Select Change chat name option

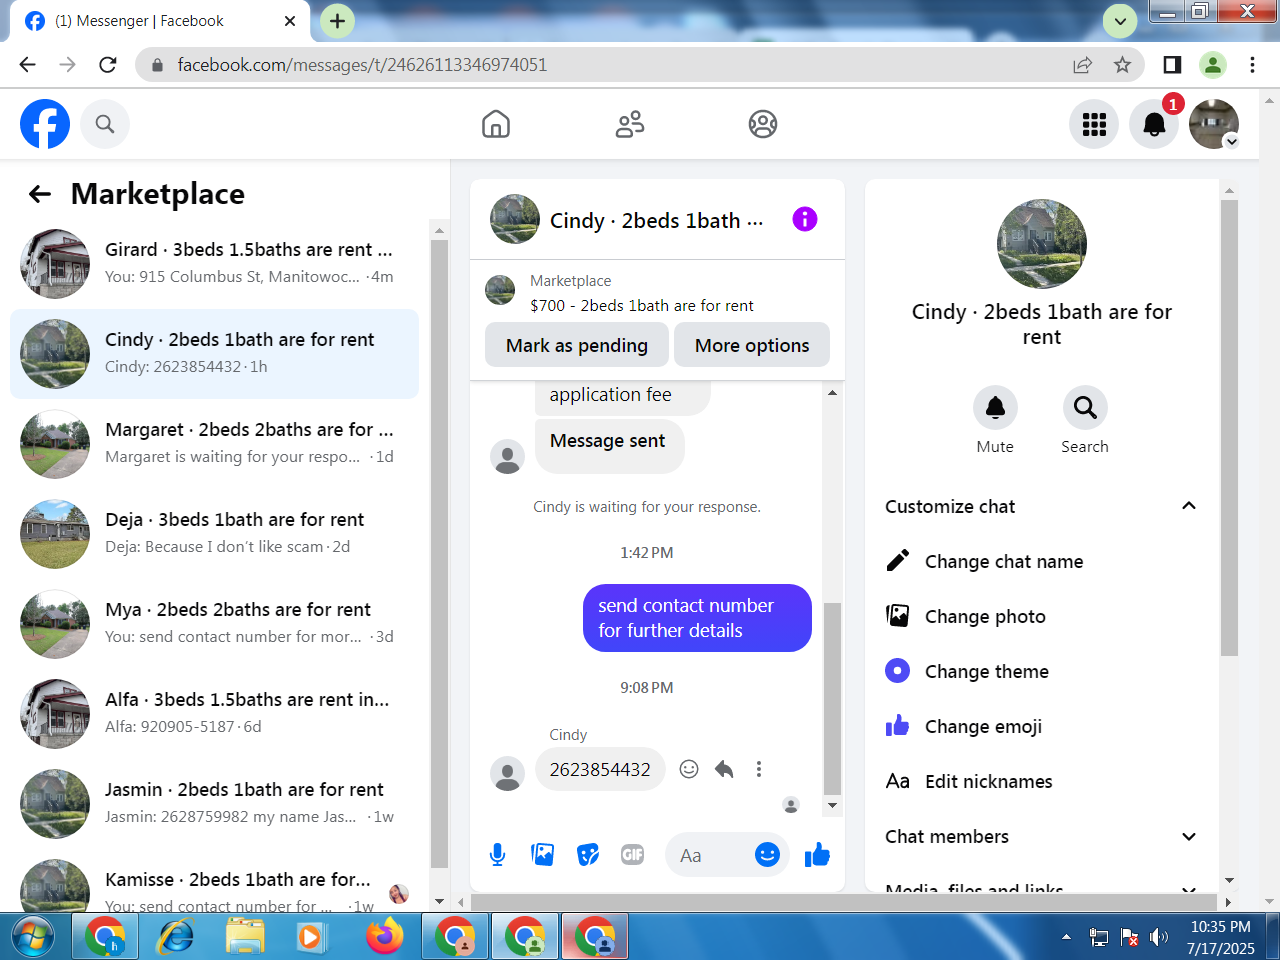pos(1040,561)
